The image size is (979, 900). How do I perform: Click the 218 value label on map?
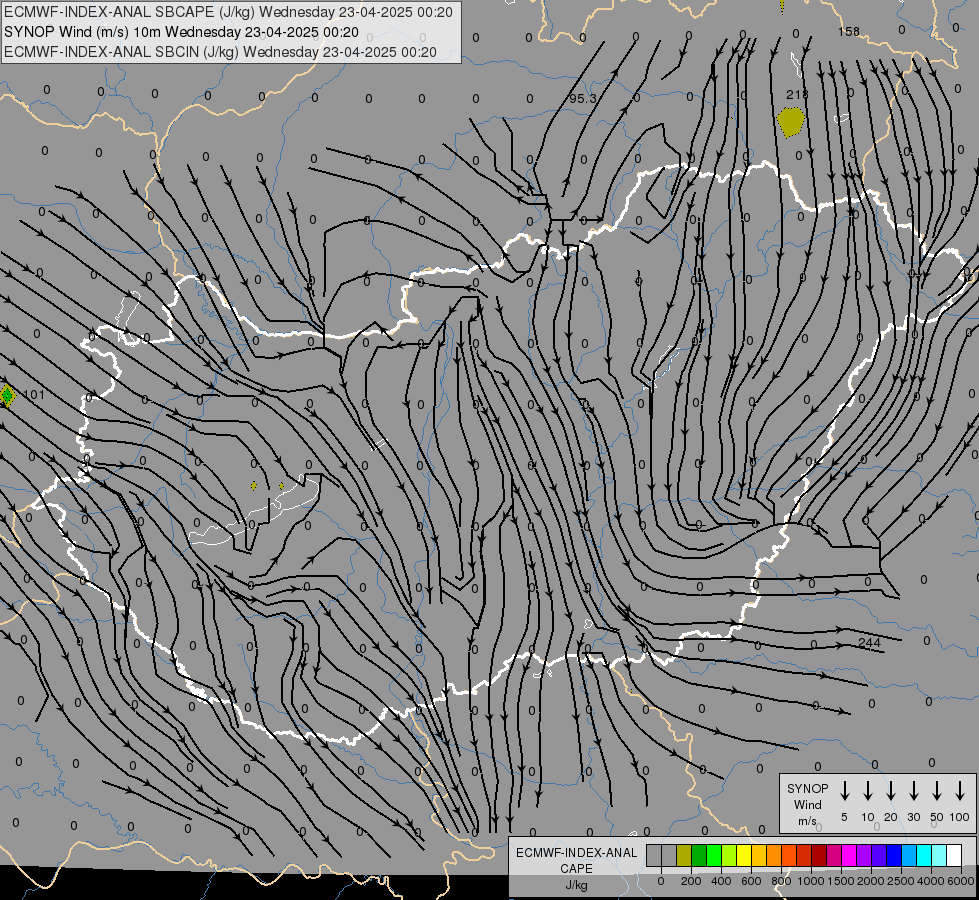[x=797, y=94]
